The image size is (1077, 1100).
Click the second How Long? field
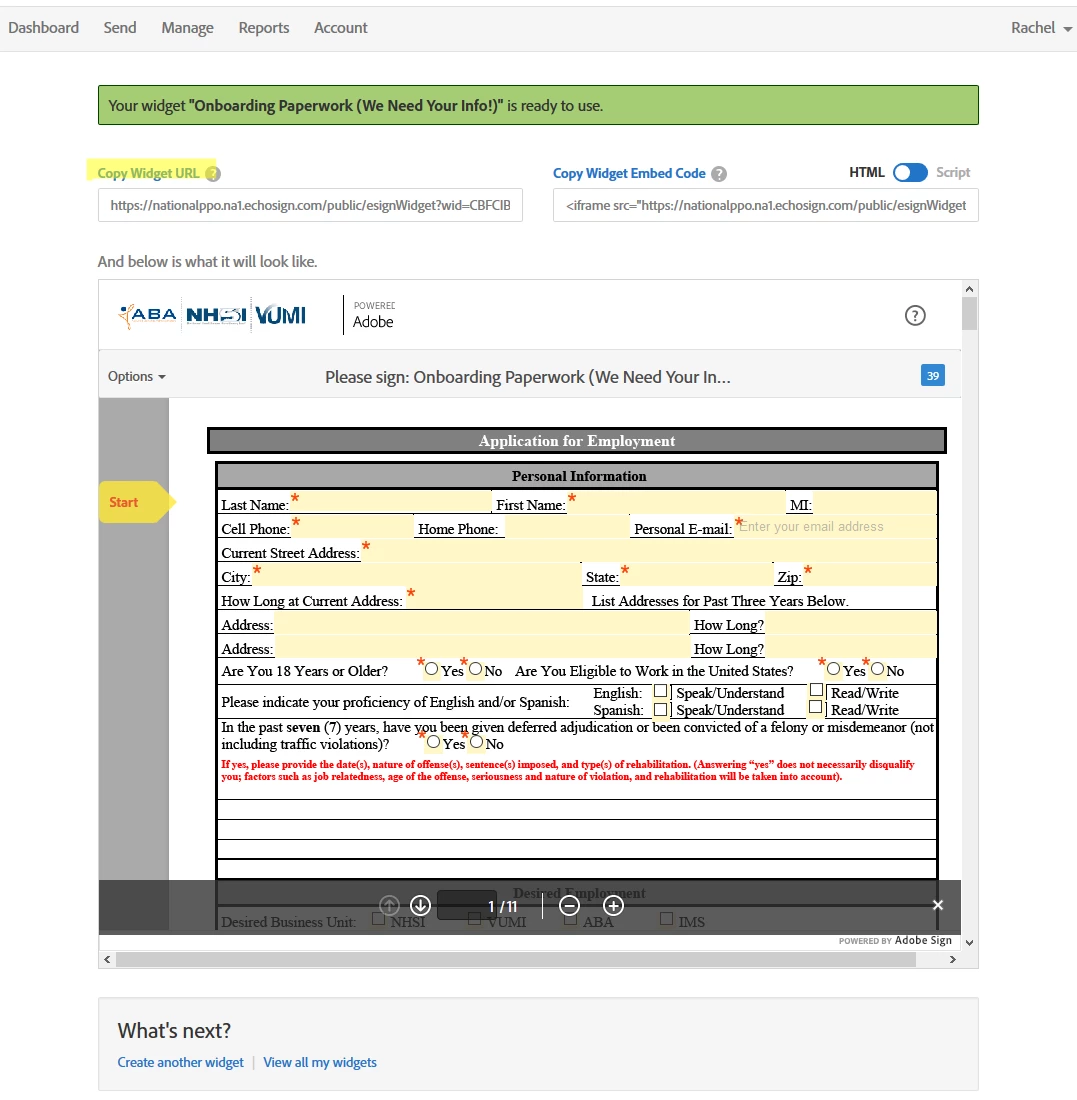(x=850, y=647)
